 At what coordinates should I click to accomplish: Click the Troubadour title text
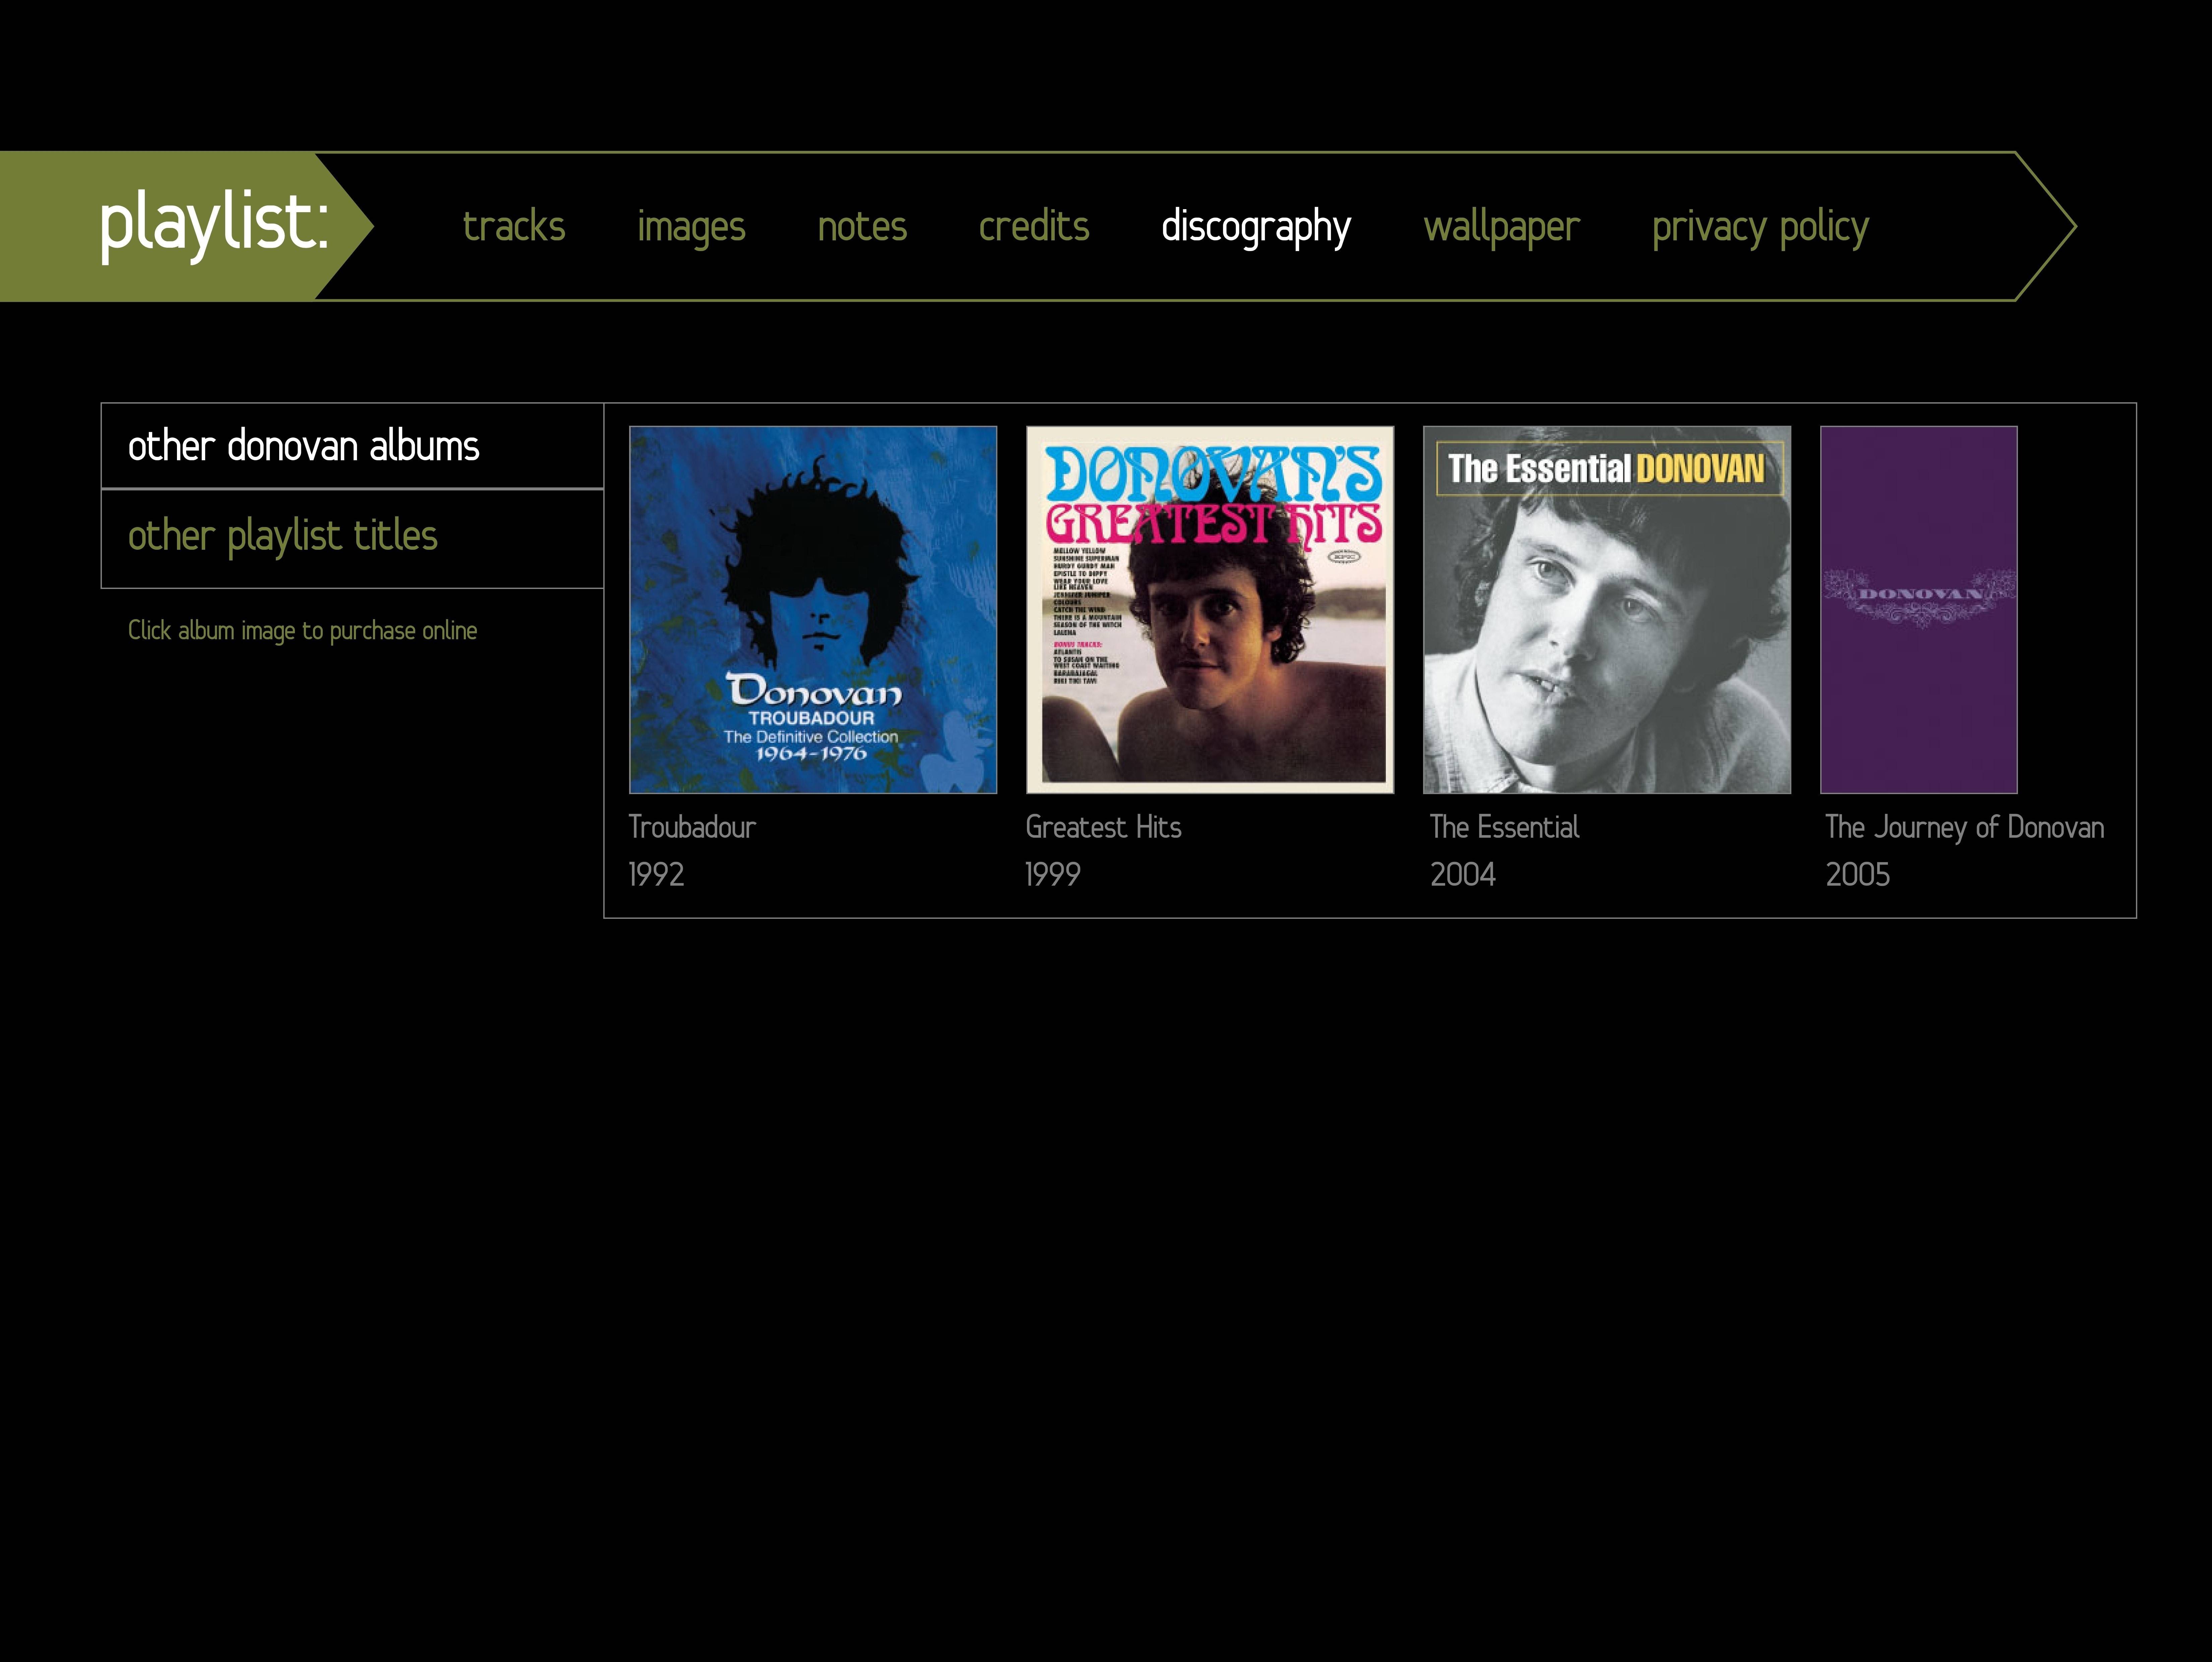692,827
